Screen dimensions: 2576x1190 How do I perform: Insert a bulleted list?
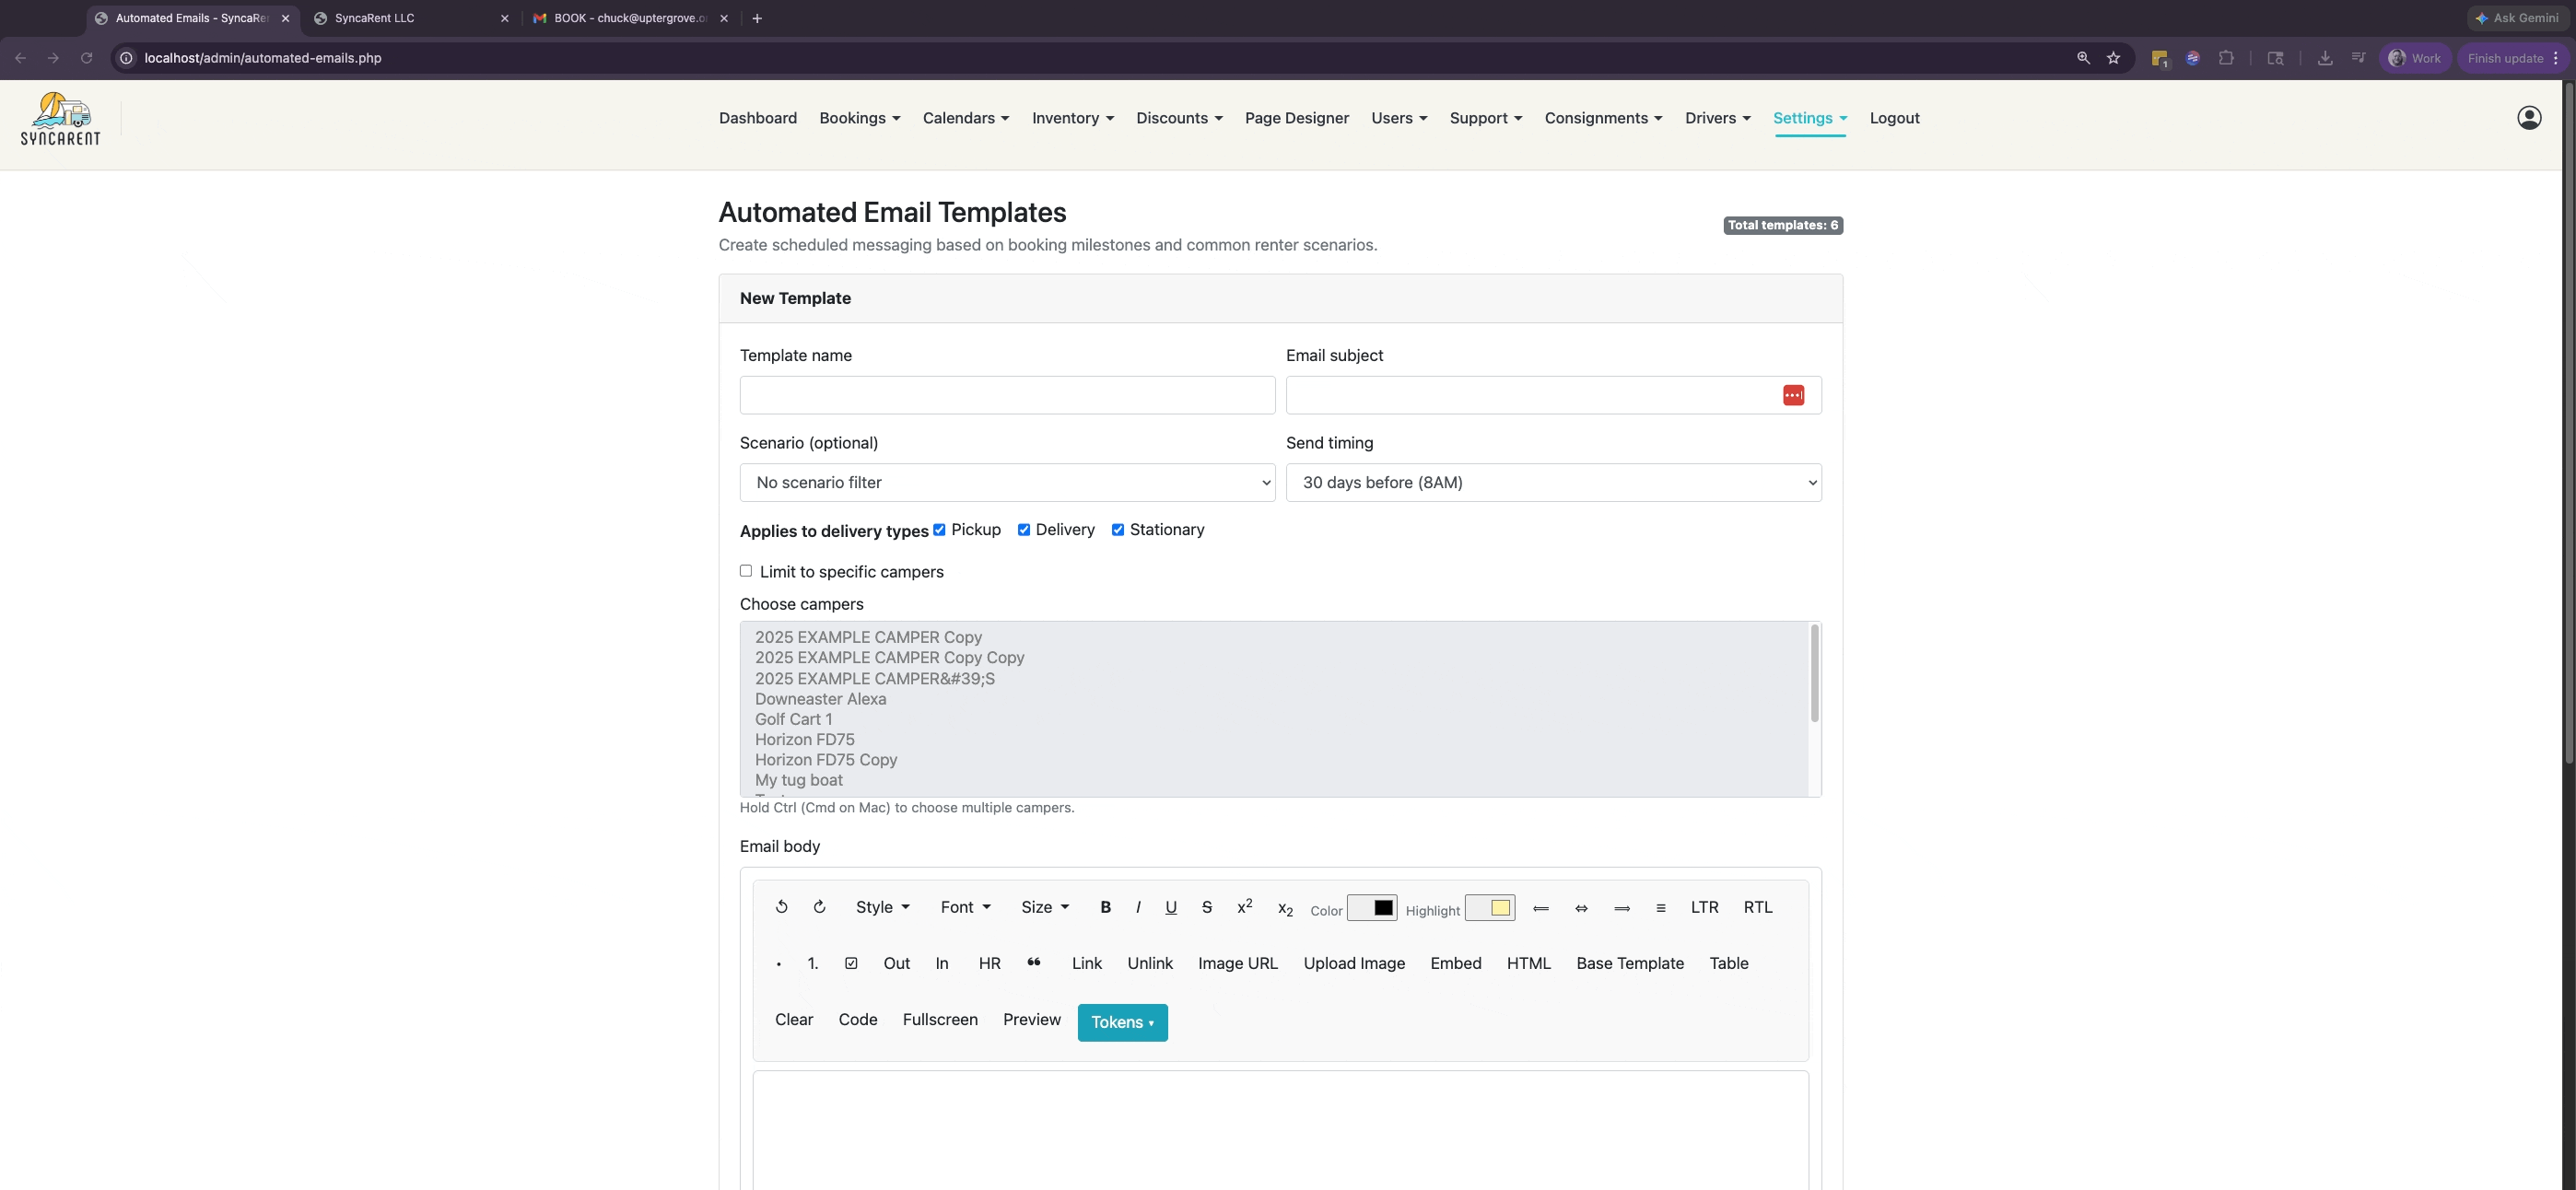pos(778,963)
